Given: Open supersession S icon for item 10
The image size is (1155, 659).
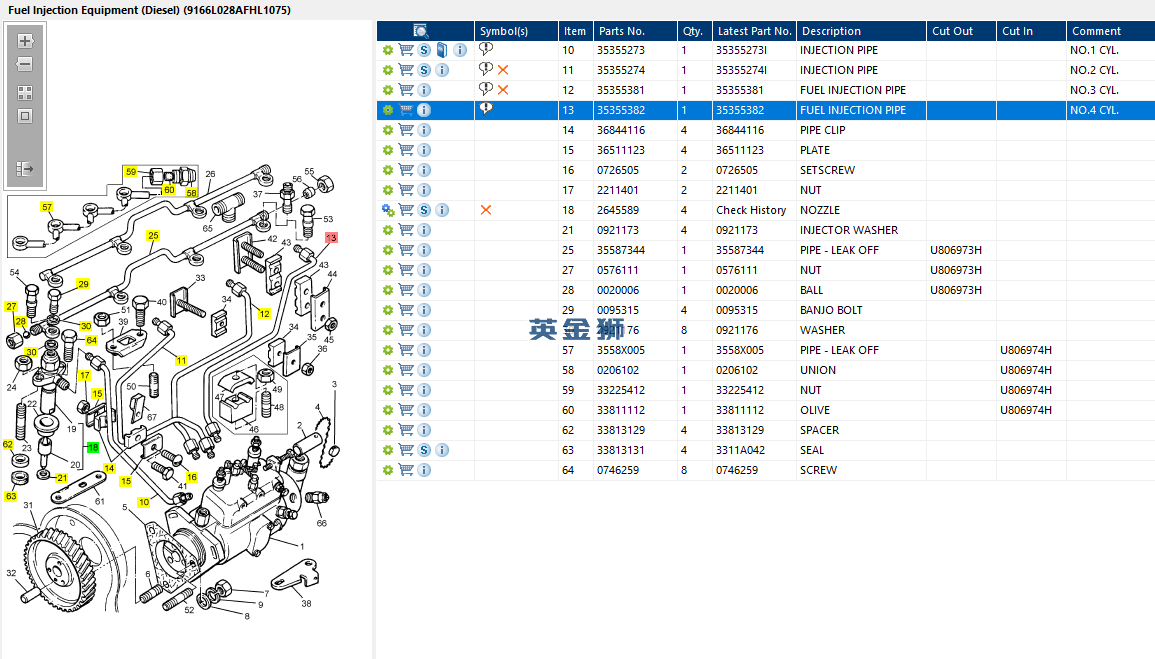Looking at the screenshot, I should pos(424,50).
